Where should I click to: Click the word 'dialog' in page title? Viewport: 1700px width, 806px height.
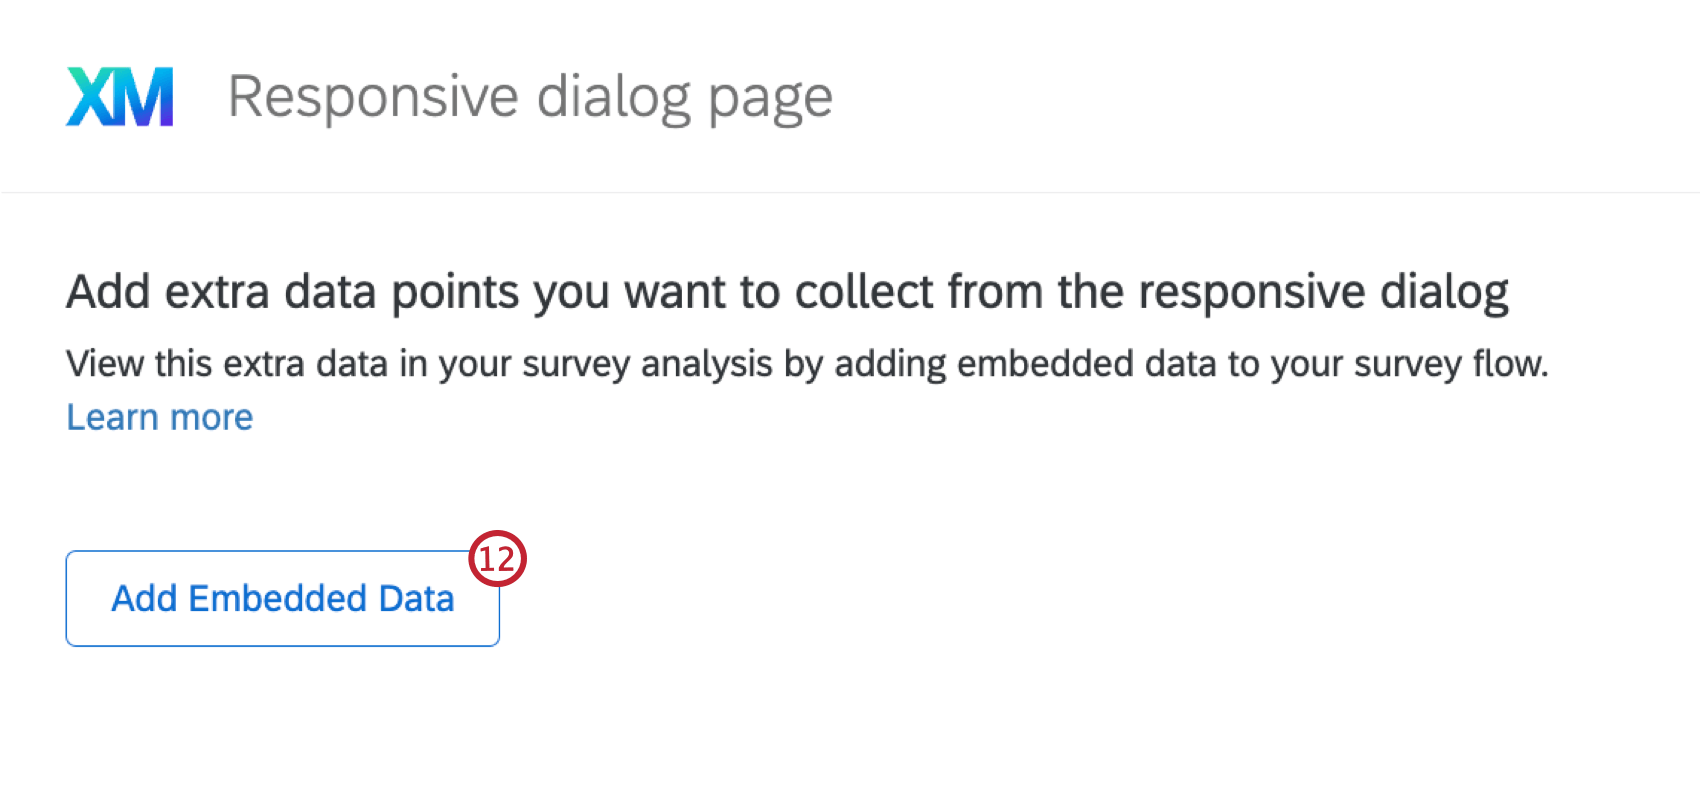pyautogui.click(x=614, y=98)
